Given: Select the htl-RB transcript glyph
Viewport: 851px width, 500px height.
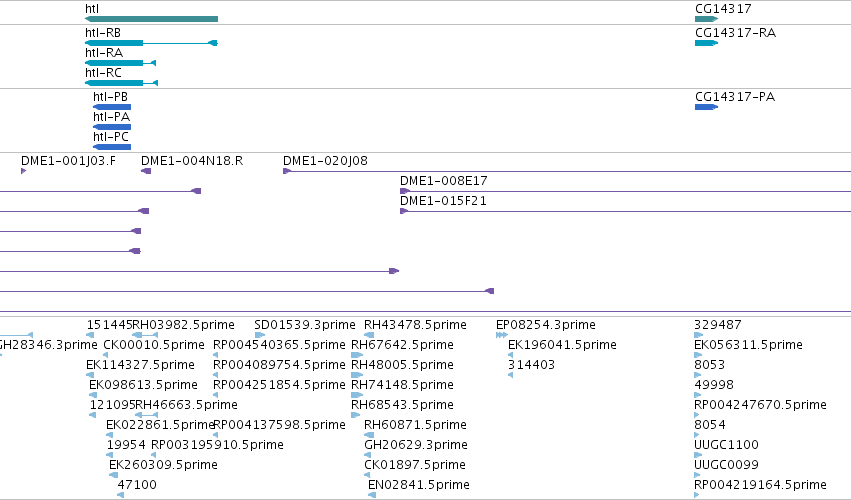Looking at the screenshot, I should point(151,43).
